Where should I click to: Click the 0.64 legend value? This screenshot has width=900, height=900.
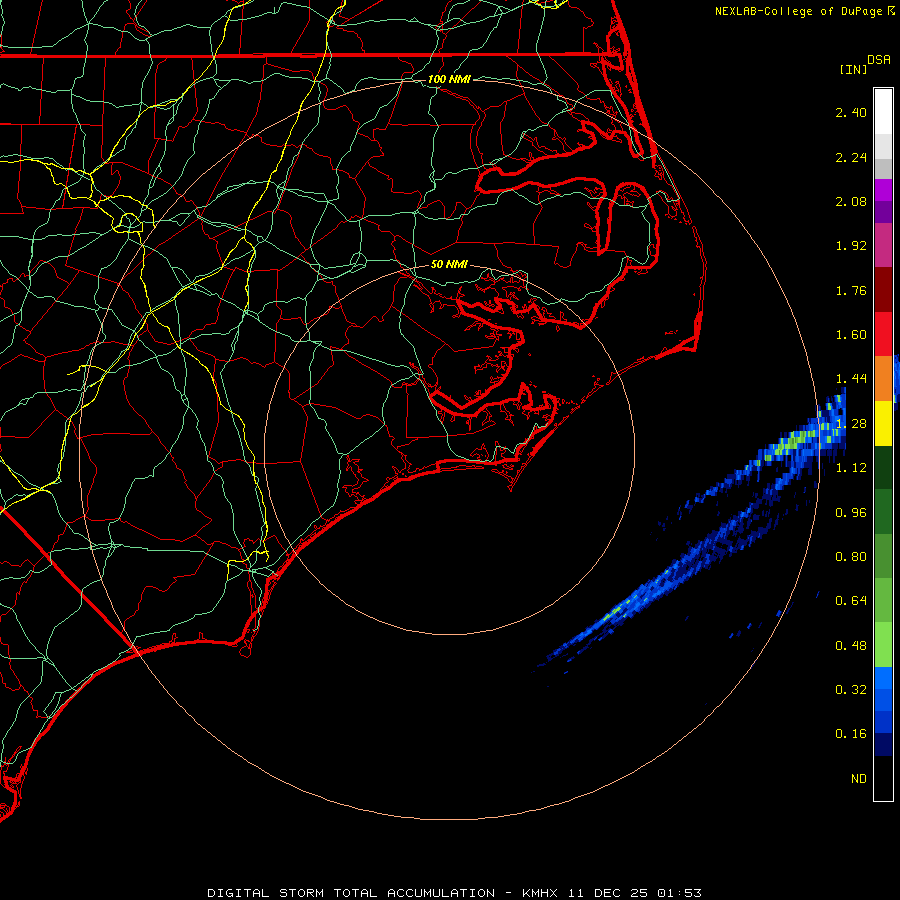(851, 601)
